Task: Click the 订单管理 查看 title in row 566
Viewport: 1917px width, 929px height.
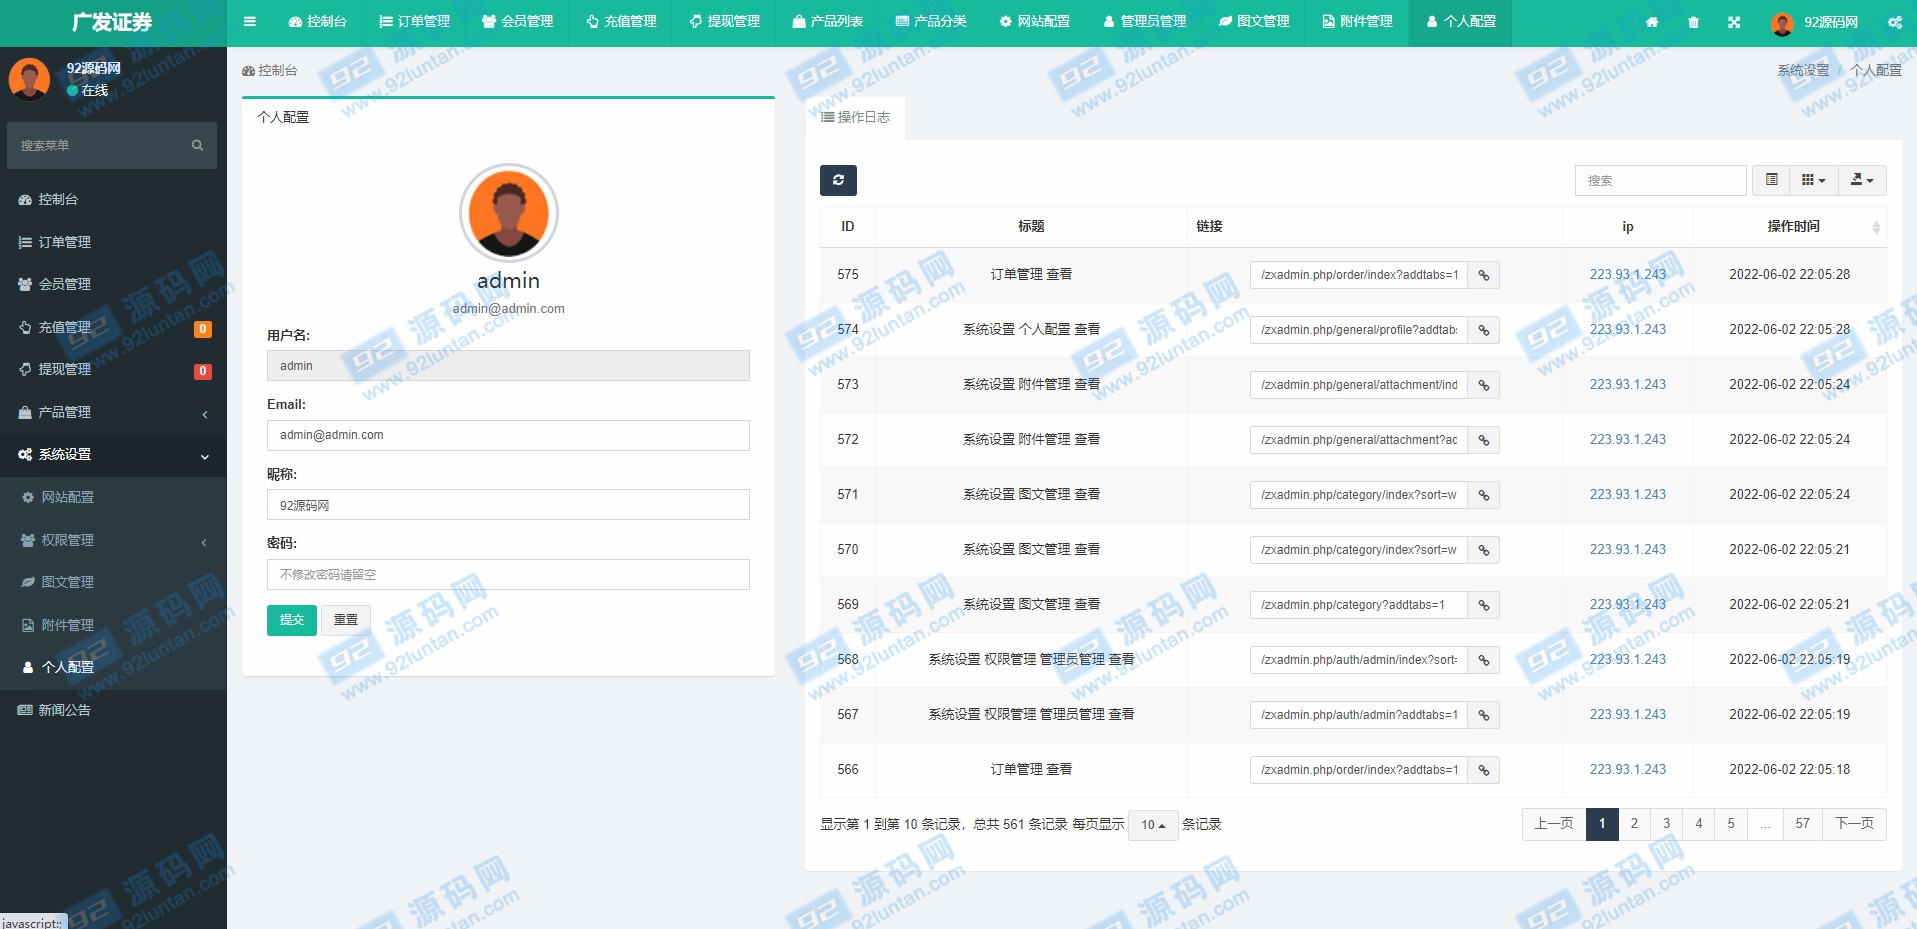Action: tap(1031, 769)
